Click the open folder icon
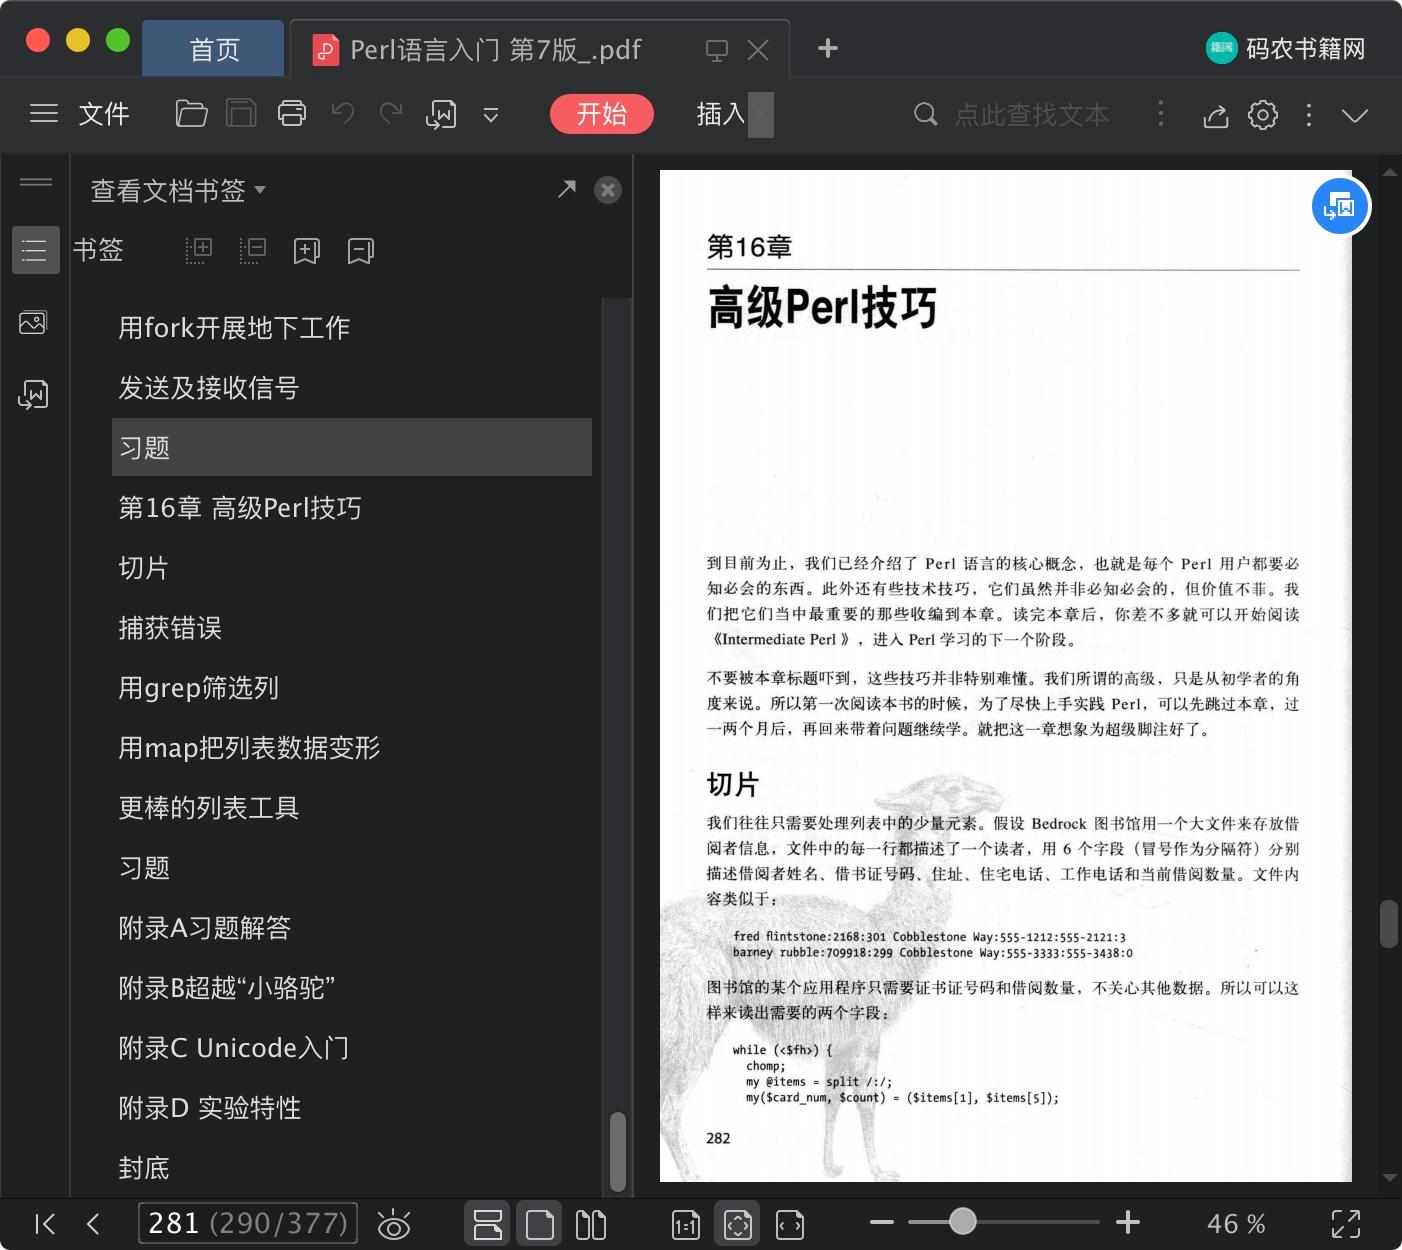The height and width of the screenshot is (1250, 1402). click(191, 114)
